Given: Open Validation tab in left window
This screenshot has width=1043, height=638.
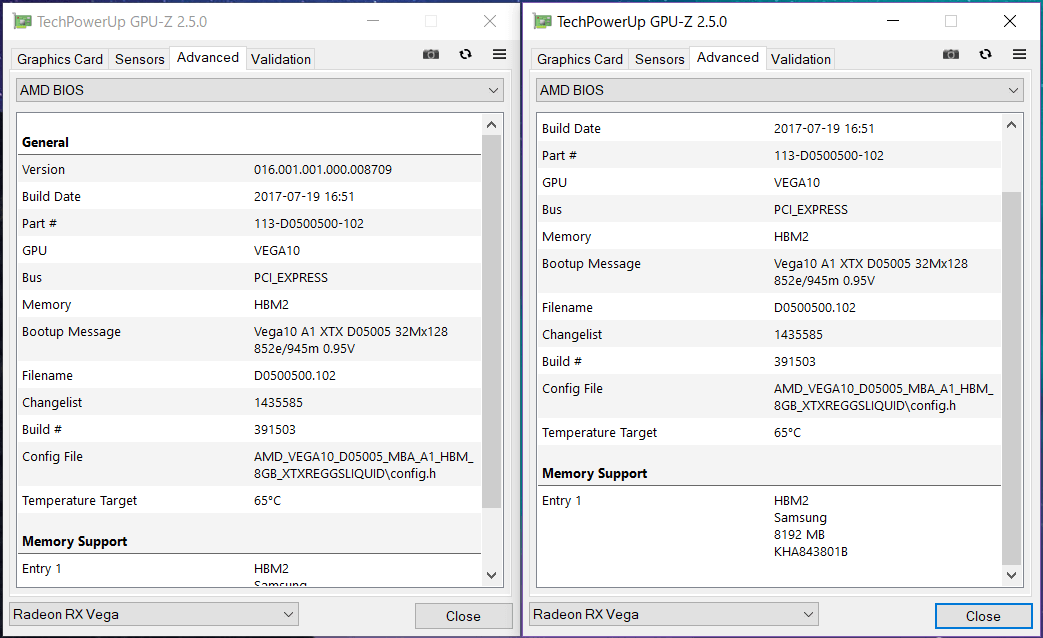Looking at the screenshot, I should tap(281, 59).
